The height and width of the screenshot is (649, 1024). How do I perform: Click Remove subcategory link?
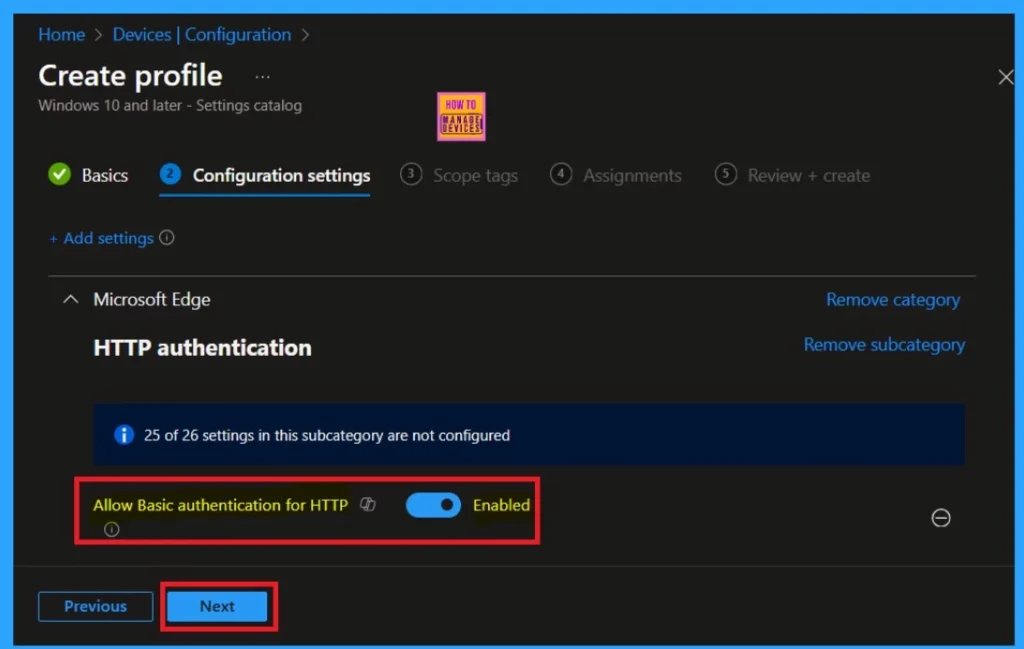point(884,345)
